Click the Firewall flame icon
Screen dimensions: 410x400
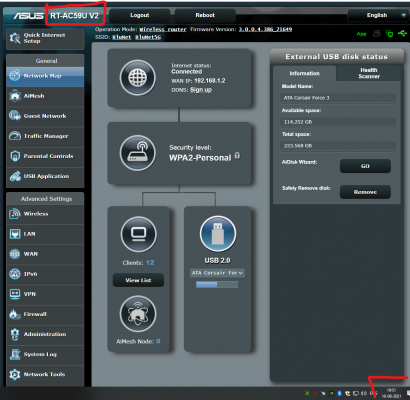[15, 314]
